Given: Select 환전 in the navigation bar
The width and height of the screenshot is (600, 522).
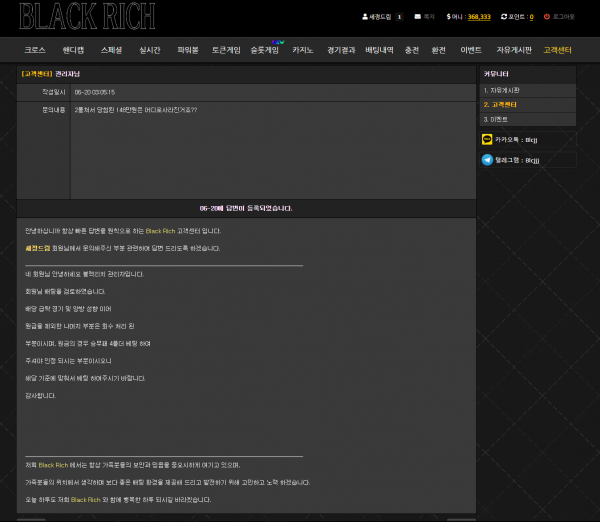Looking at the screenshot, I should [438, 49].
